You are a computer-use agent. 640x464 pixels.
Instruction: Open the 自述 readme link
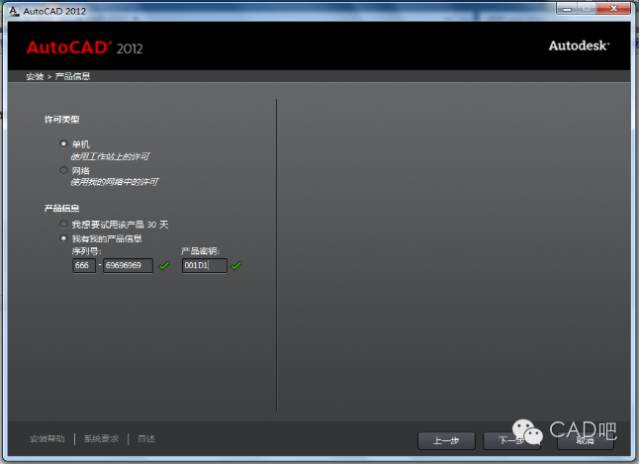146,439
